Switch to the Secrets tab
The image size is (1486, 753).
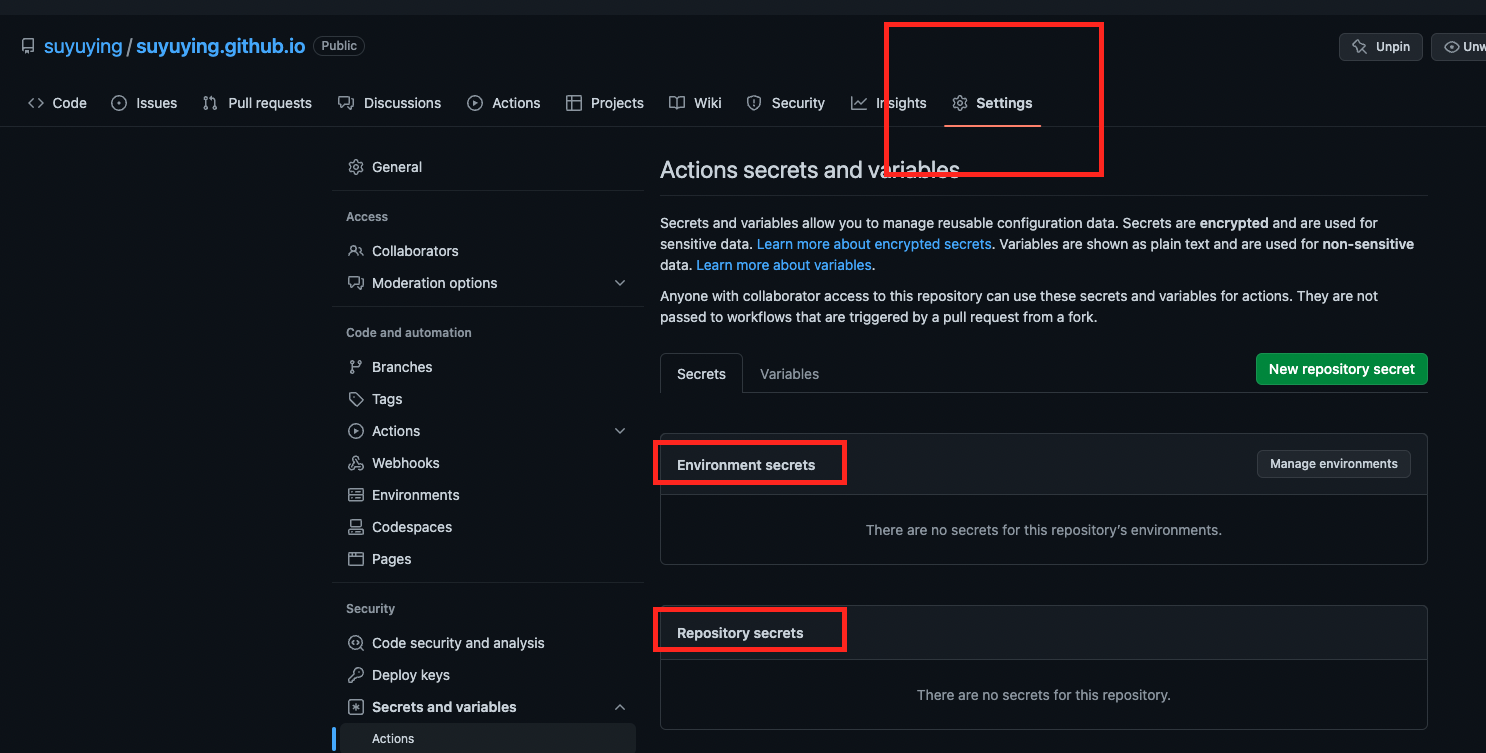(701, 373)
